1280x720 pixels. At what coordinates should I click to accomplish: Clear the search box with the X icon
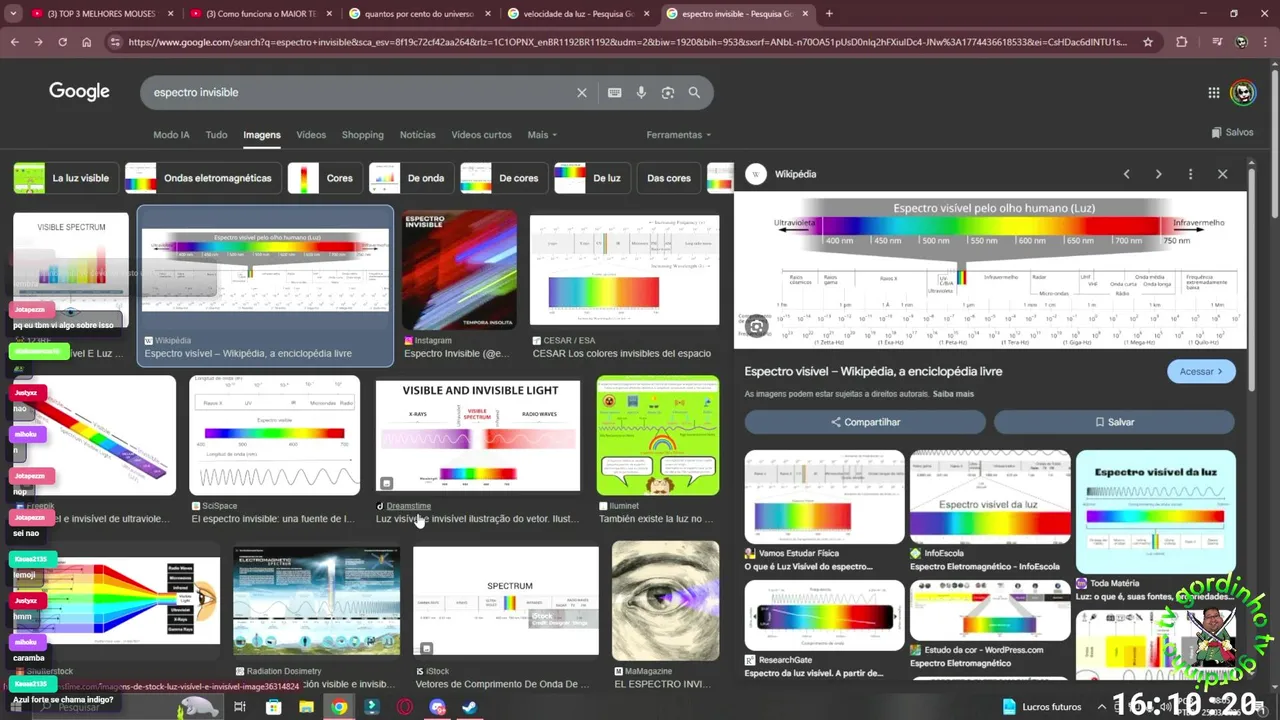pos(582,92)
